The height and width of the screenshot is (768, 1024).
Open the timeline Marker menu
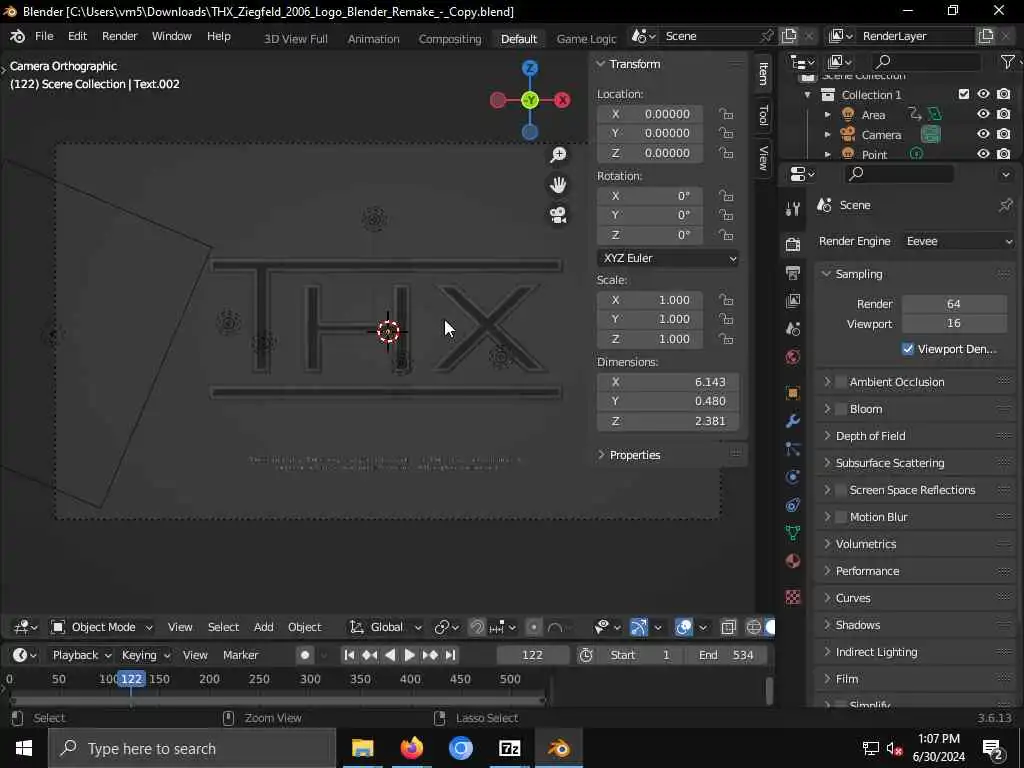[x=240, y=654]
